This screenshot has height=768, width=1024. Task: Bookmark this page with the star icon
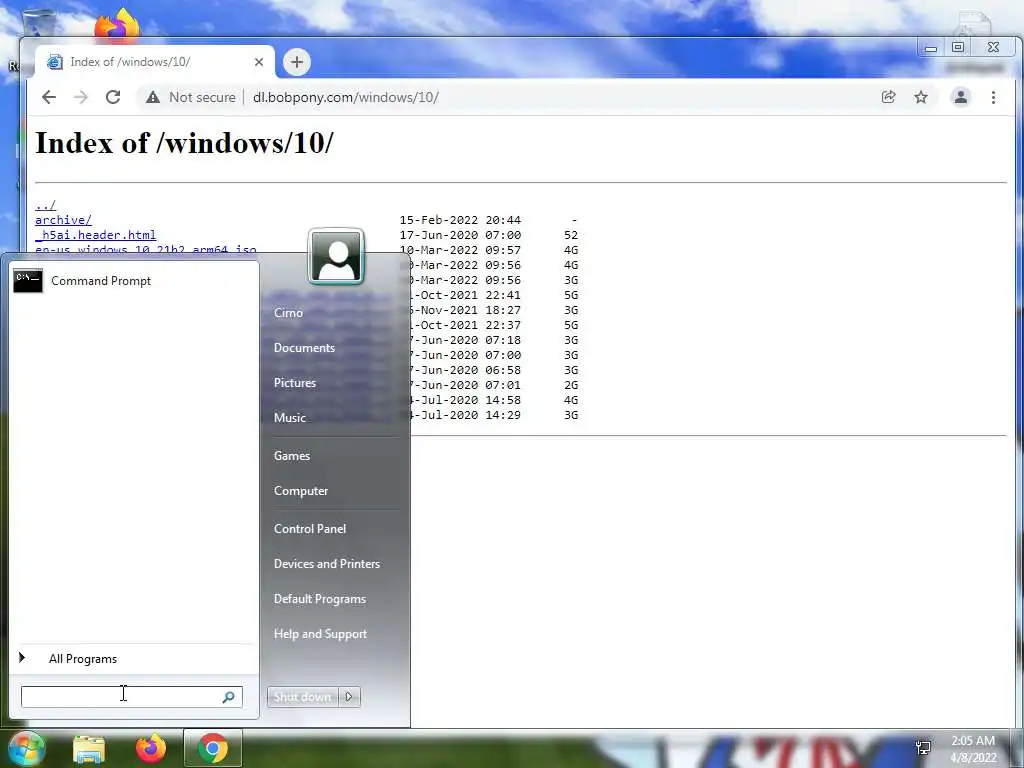tap(921, 97)
